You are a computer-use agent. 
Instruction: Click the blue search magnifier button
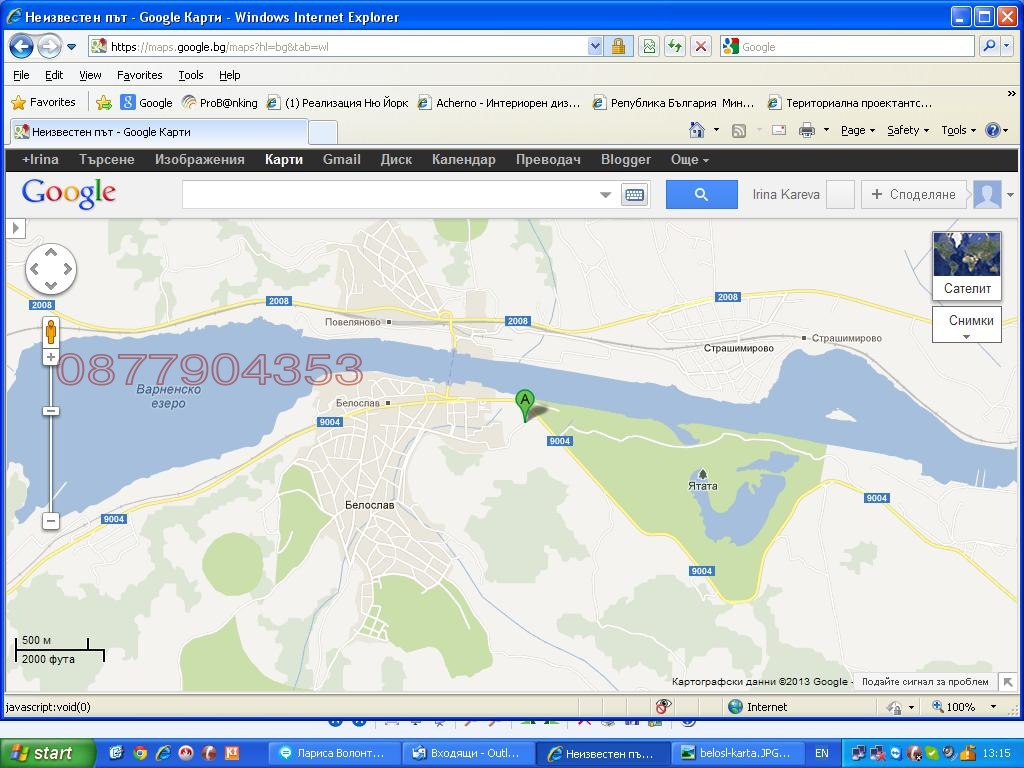701,195
